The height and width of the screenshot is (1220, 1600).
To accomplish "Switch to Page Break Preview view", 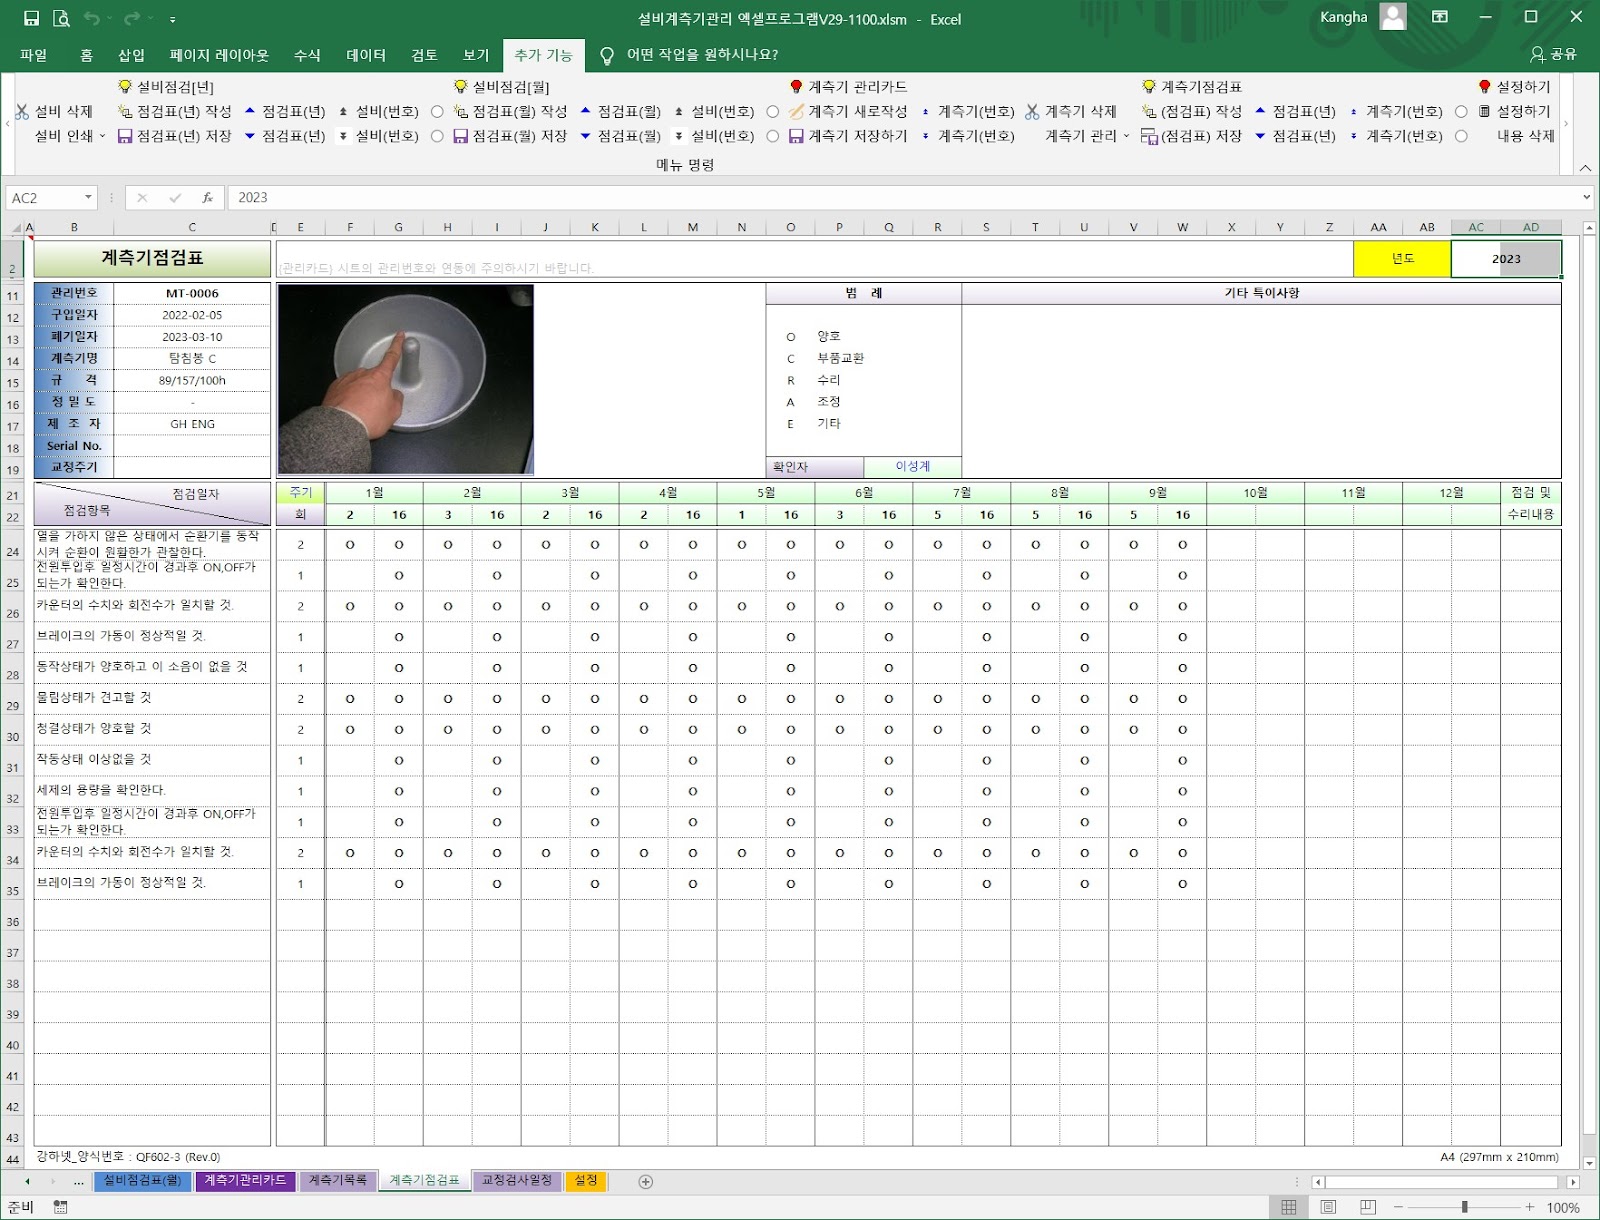I will (x=1368, y=1207).
